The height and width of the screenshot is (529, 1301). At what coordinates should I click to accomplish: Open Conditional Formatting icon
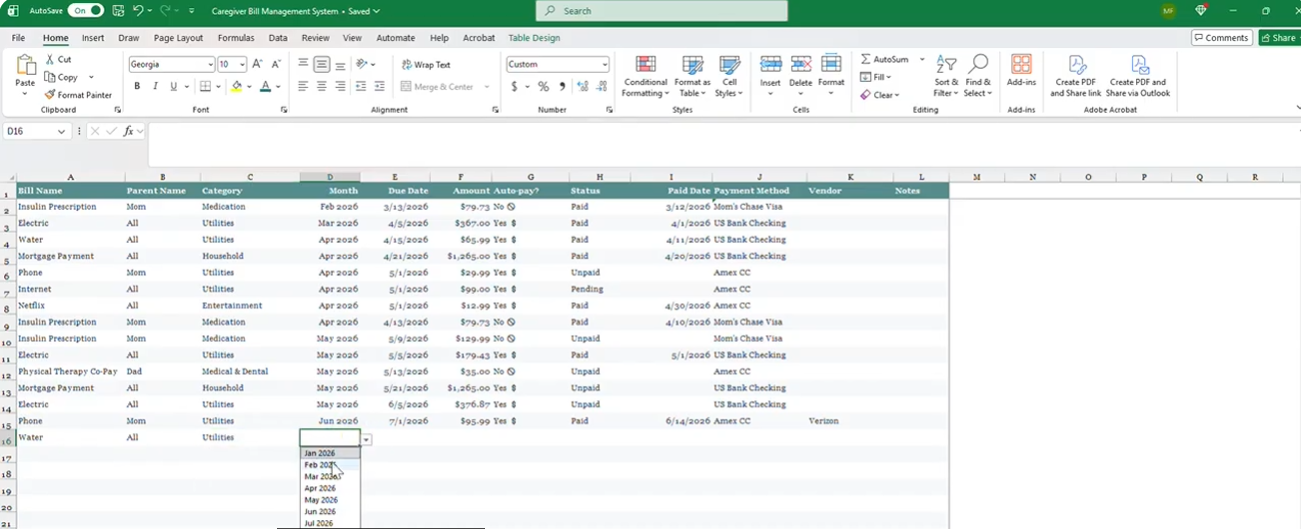coord(646,65)
